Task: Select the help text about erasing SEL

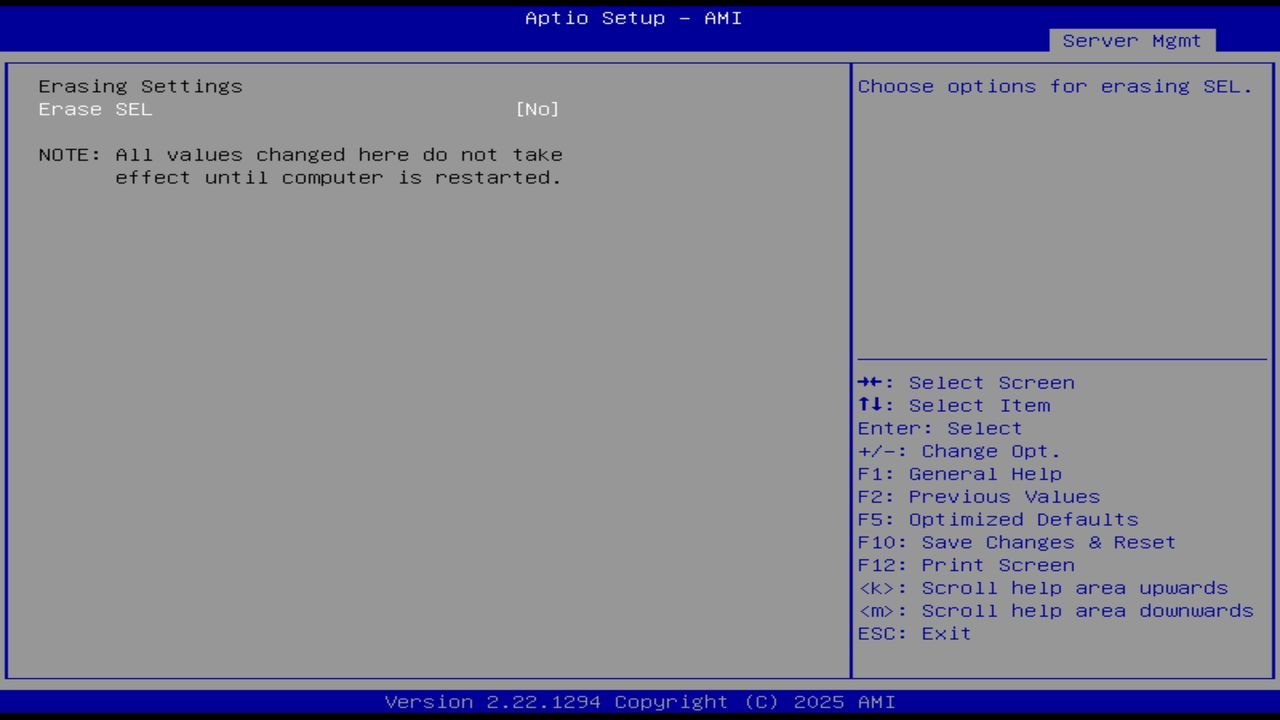Action: [1053, 86]
